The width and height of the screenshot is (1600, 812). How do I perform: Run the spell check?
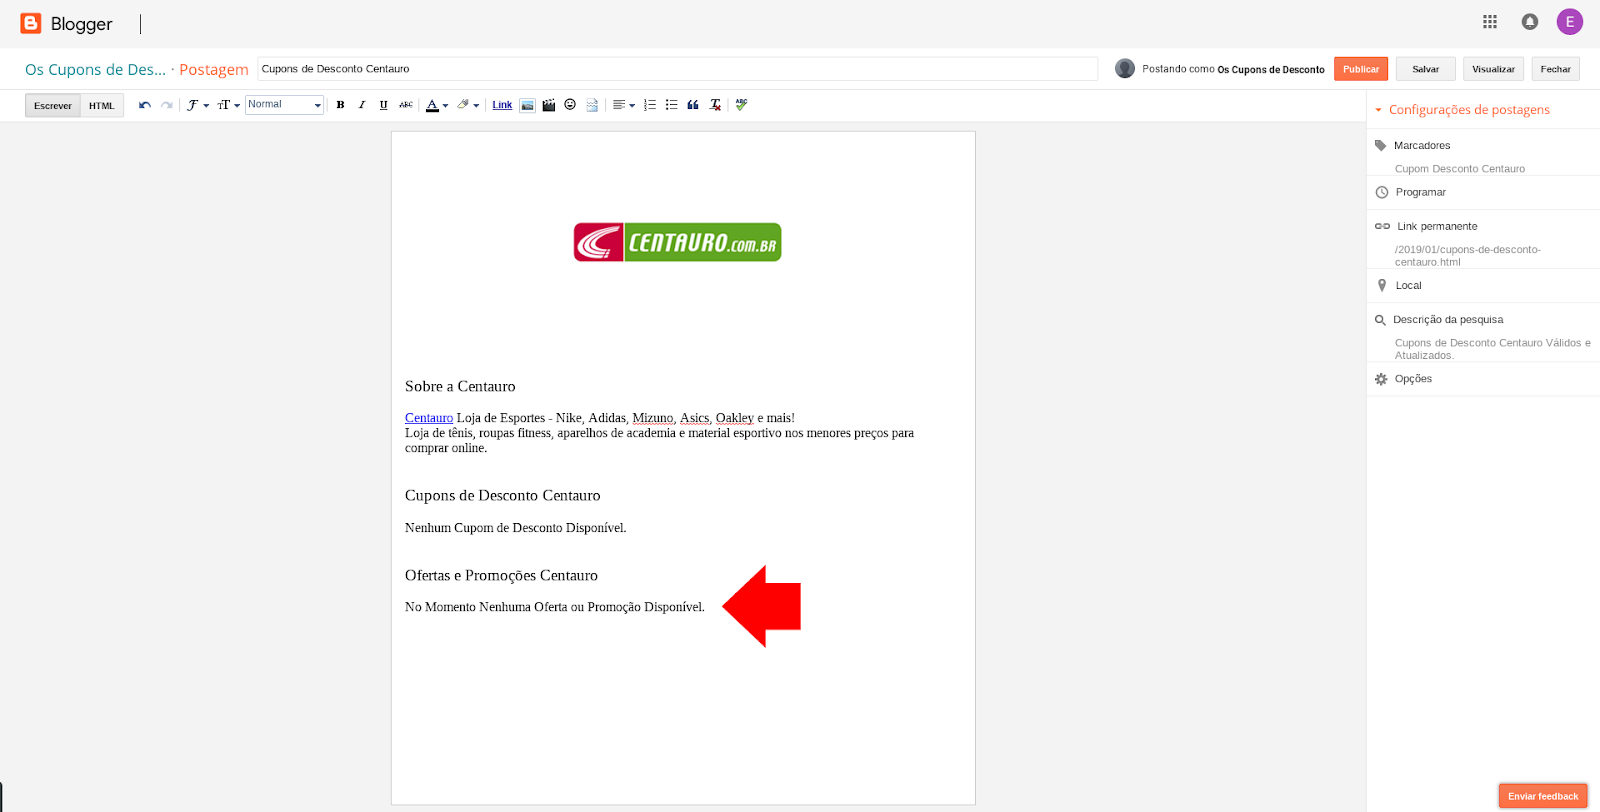pos(741,105)
